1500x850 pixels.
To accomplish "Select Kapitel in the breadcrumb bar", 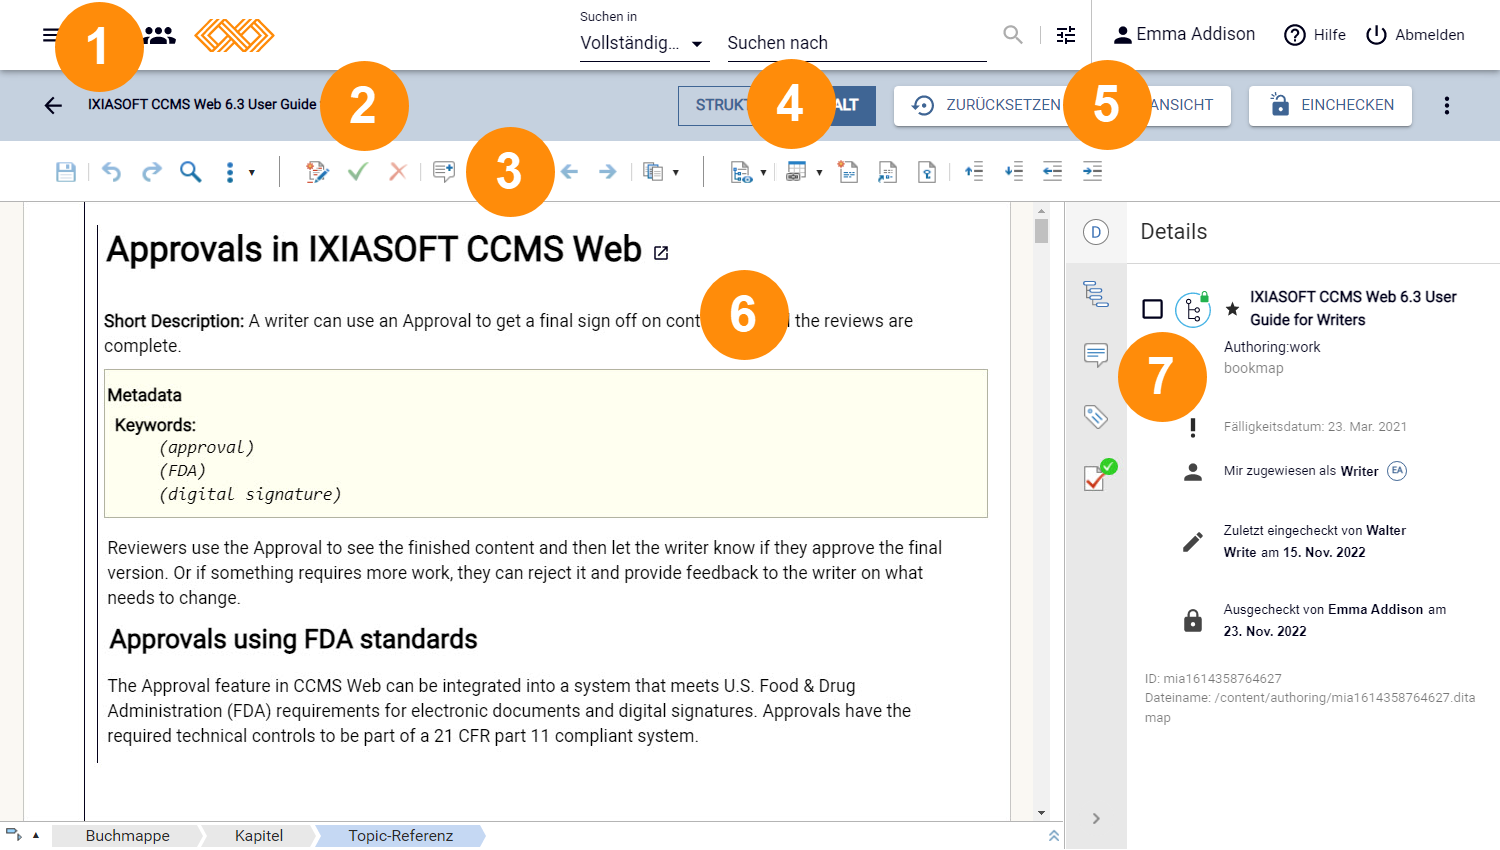I will click(259, 836).
